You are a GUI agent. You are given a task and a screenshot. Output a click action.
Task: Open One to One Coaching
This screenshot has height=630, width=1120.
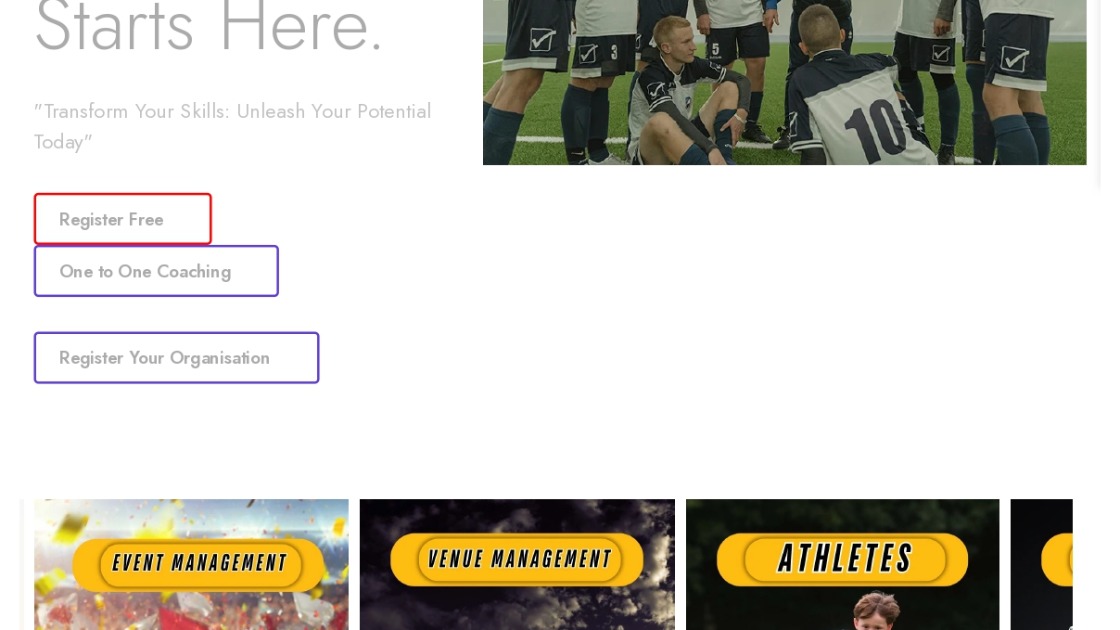pos(156,271)
